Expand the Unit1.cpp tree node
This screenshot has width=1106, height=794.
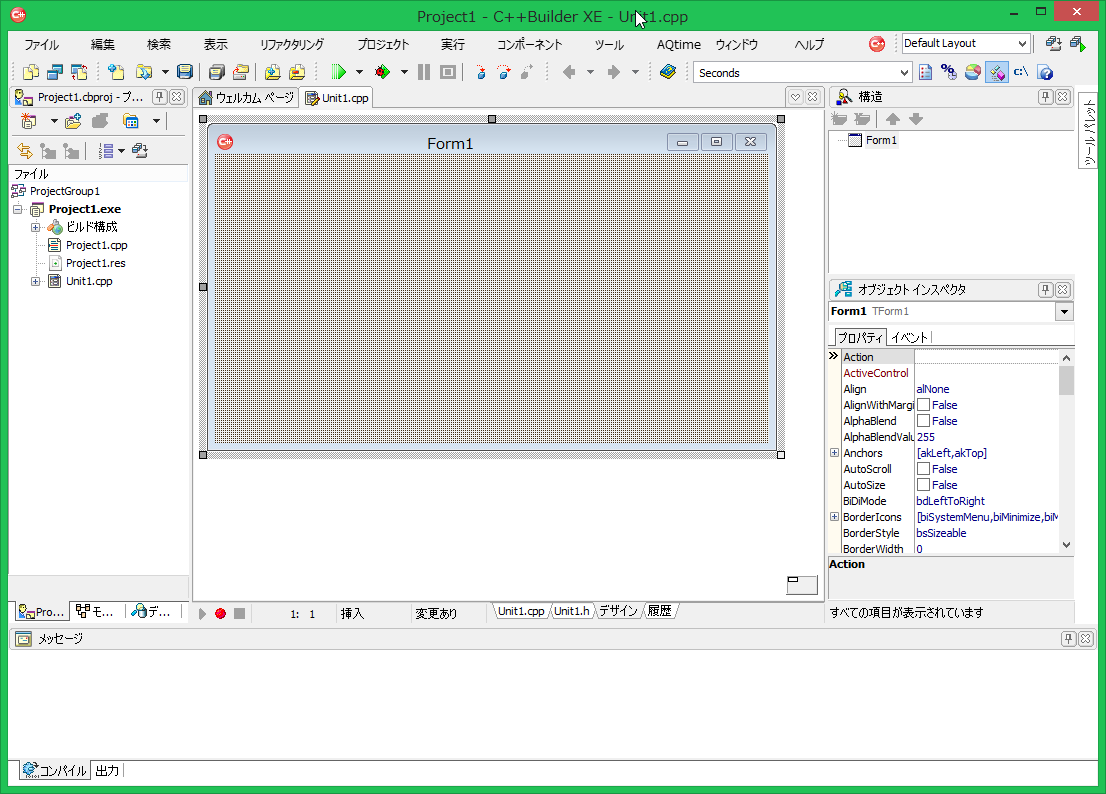[36, 281]
